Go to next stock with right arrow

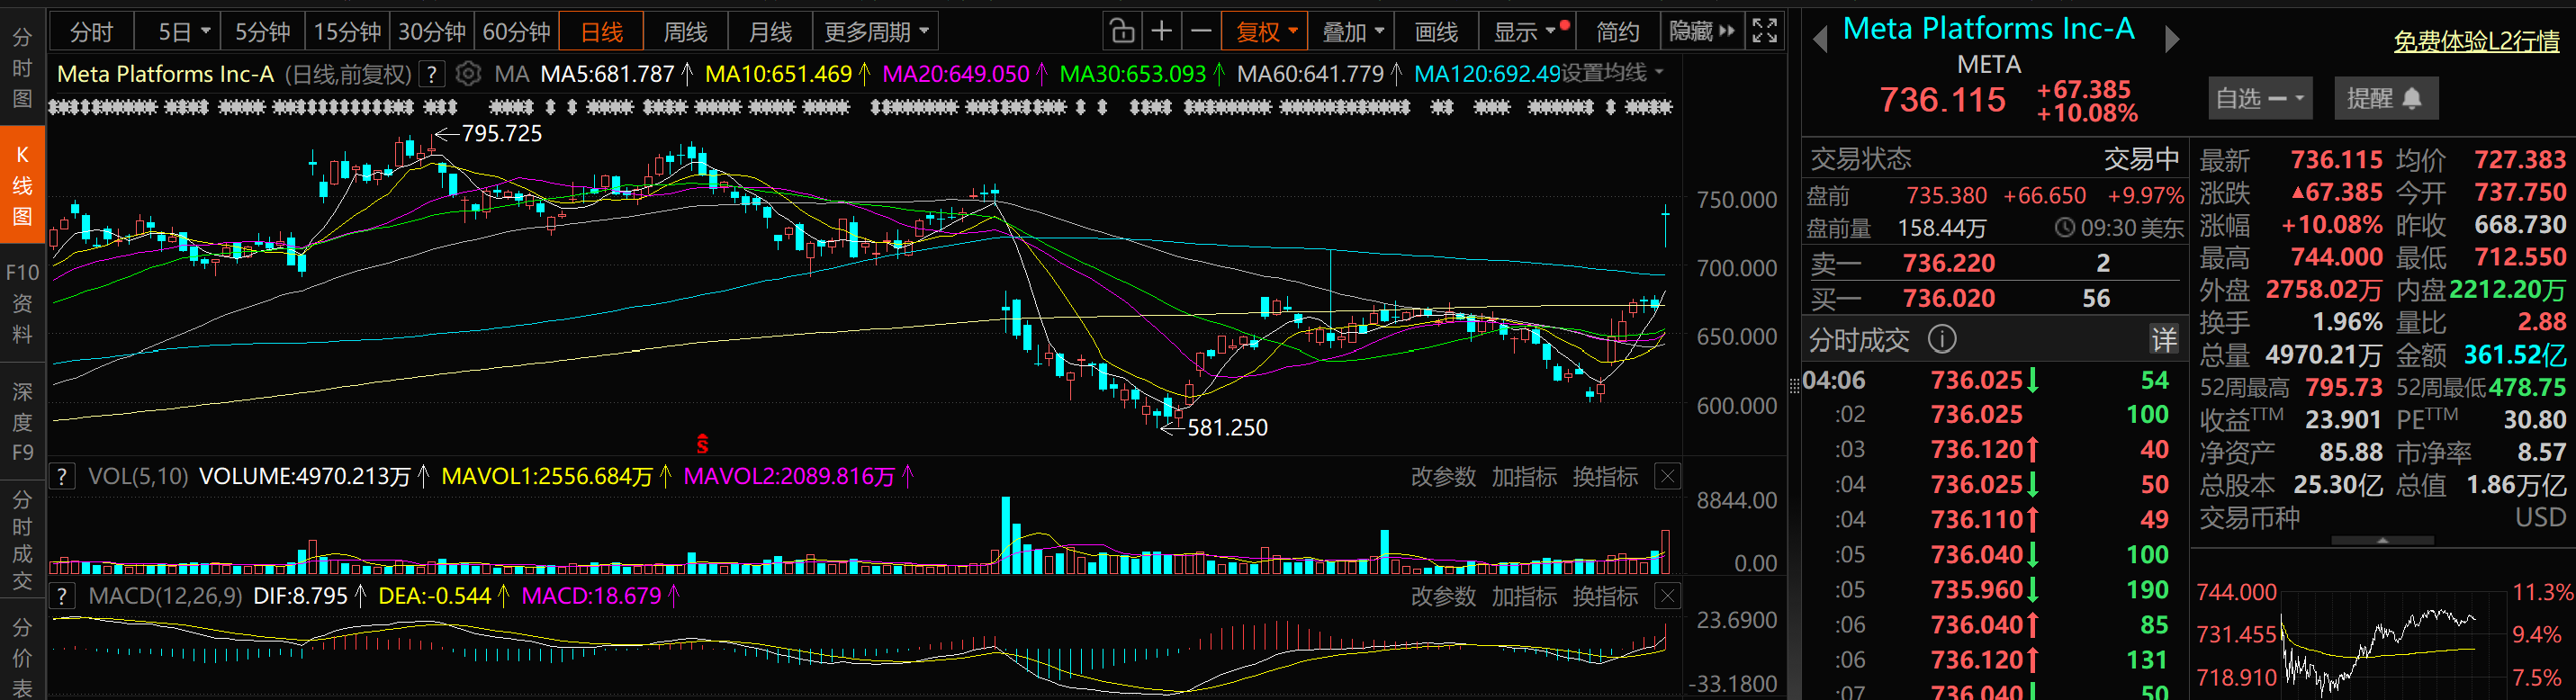2171,40
